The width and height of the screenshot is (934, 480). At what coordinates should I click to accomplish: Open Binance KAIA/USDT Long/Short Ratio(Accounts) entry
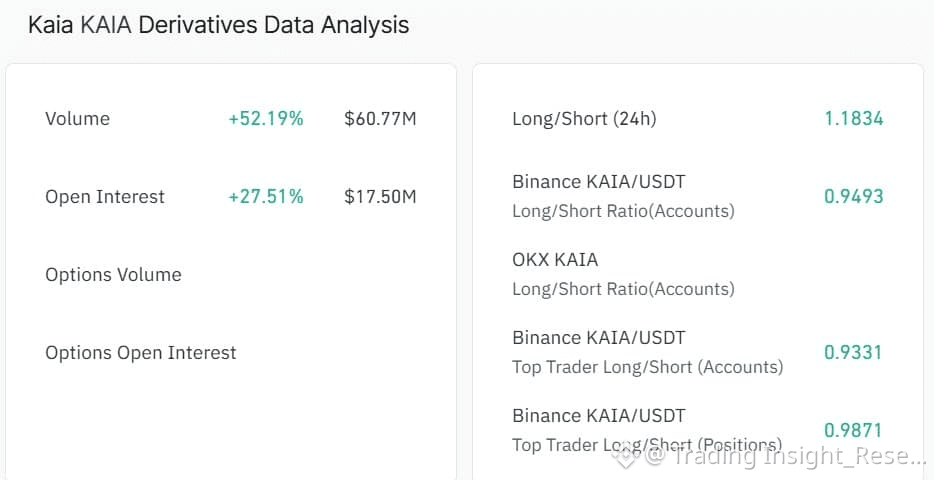623,196
